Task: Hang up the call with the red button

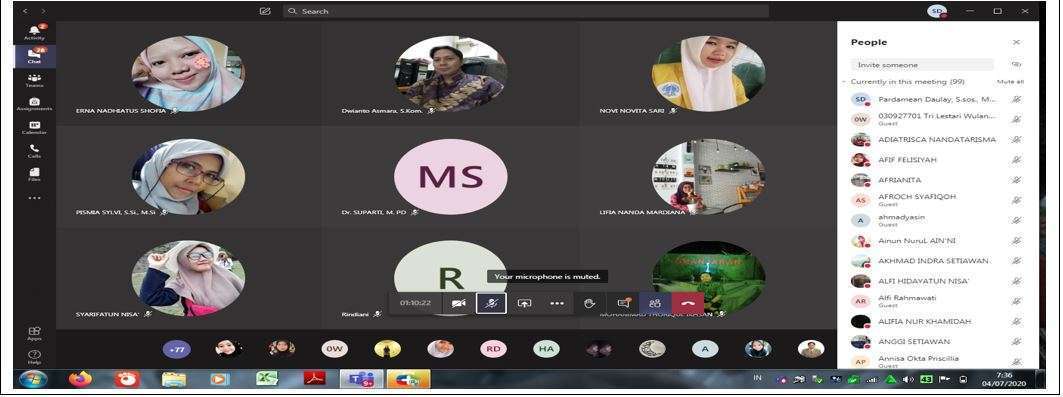Action: (x=687, y=304)
